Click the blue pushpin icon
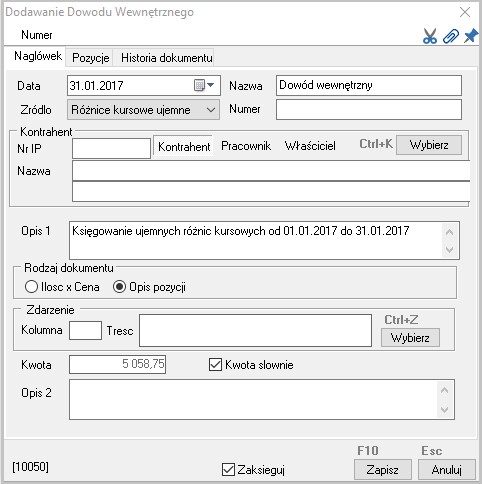Screen dimensions: 482x484 [x=471, y=36]
